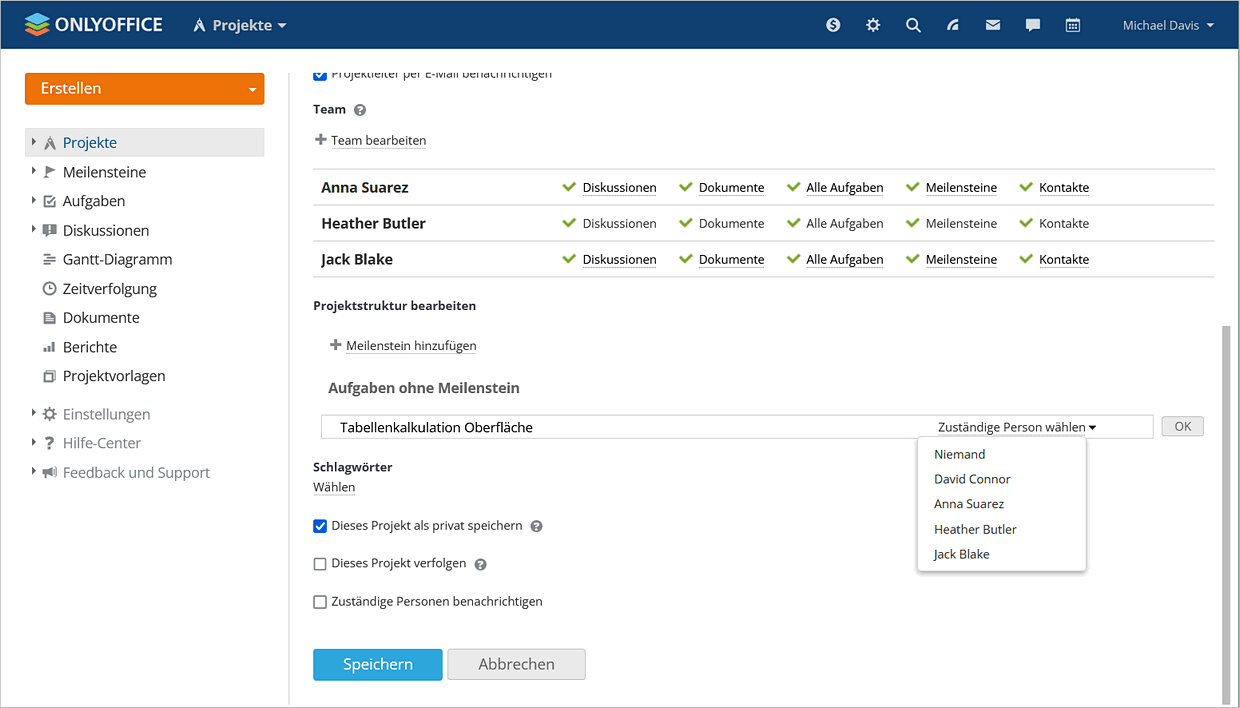Expand the Diskussionen sidebar item

(34, 230)
